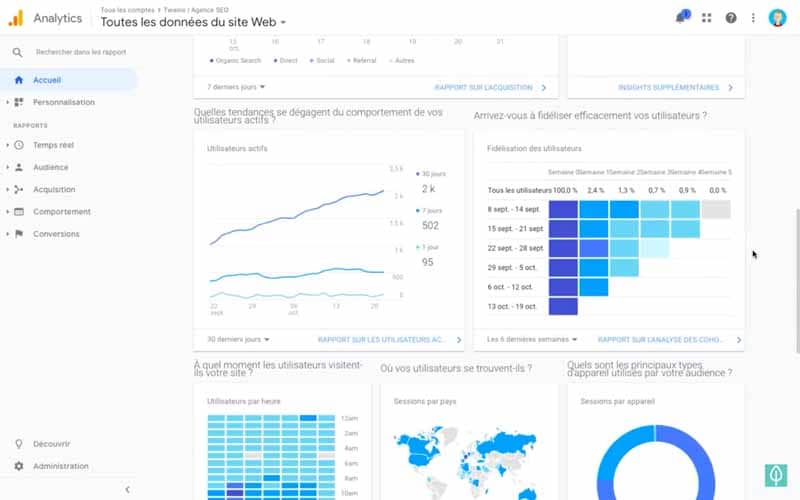This screenshot has height=500, width=800.
Task: Open the help question mark icon
Action: (731, 18)
